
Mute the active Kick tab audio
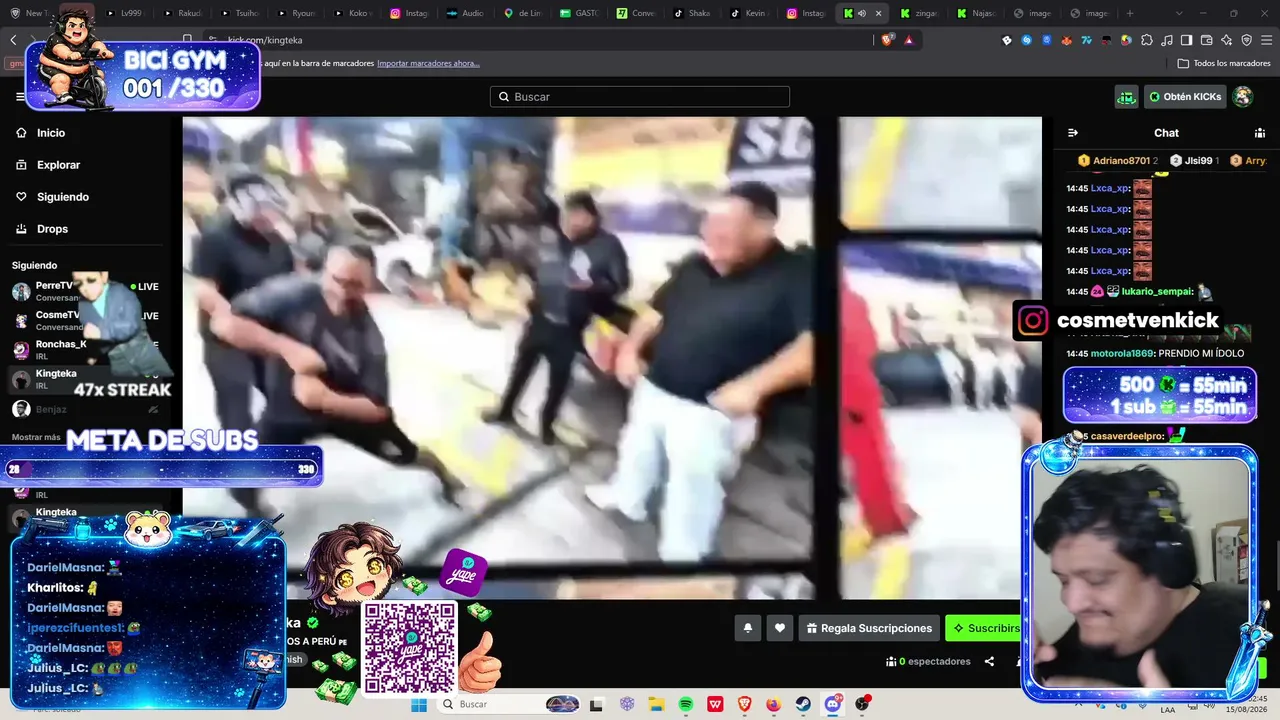click(862, 14)
